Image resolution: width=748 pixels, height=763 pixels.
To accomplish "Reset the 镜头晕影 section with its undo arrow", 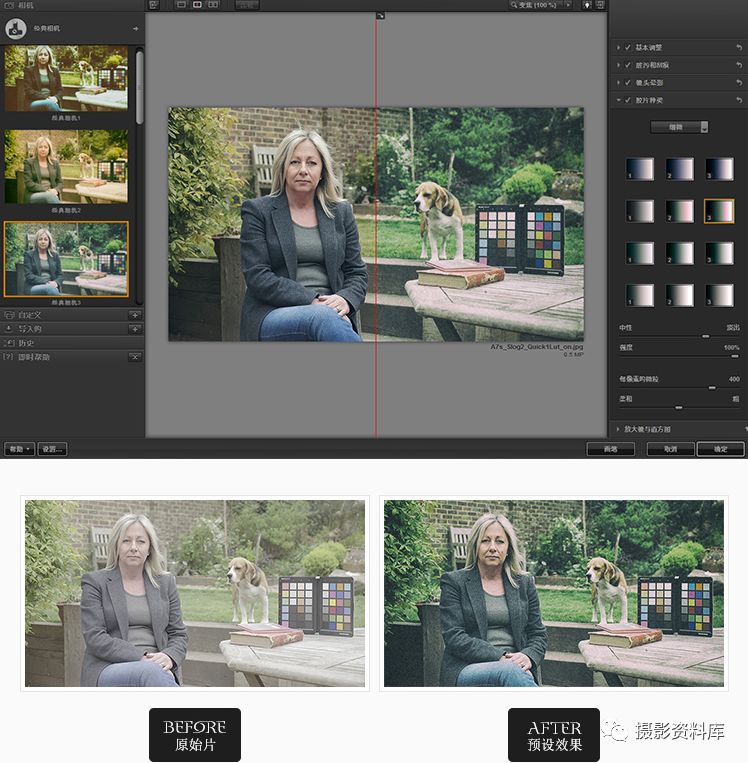I will pyautogui.click(x=739, y=82).
